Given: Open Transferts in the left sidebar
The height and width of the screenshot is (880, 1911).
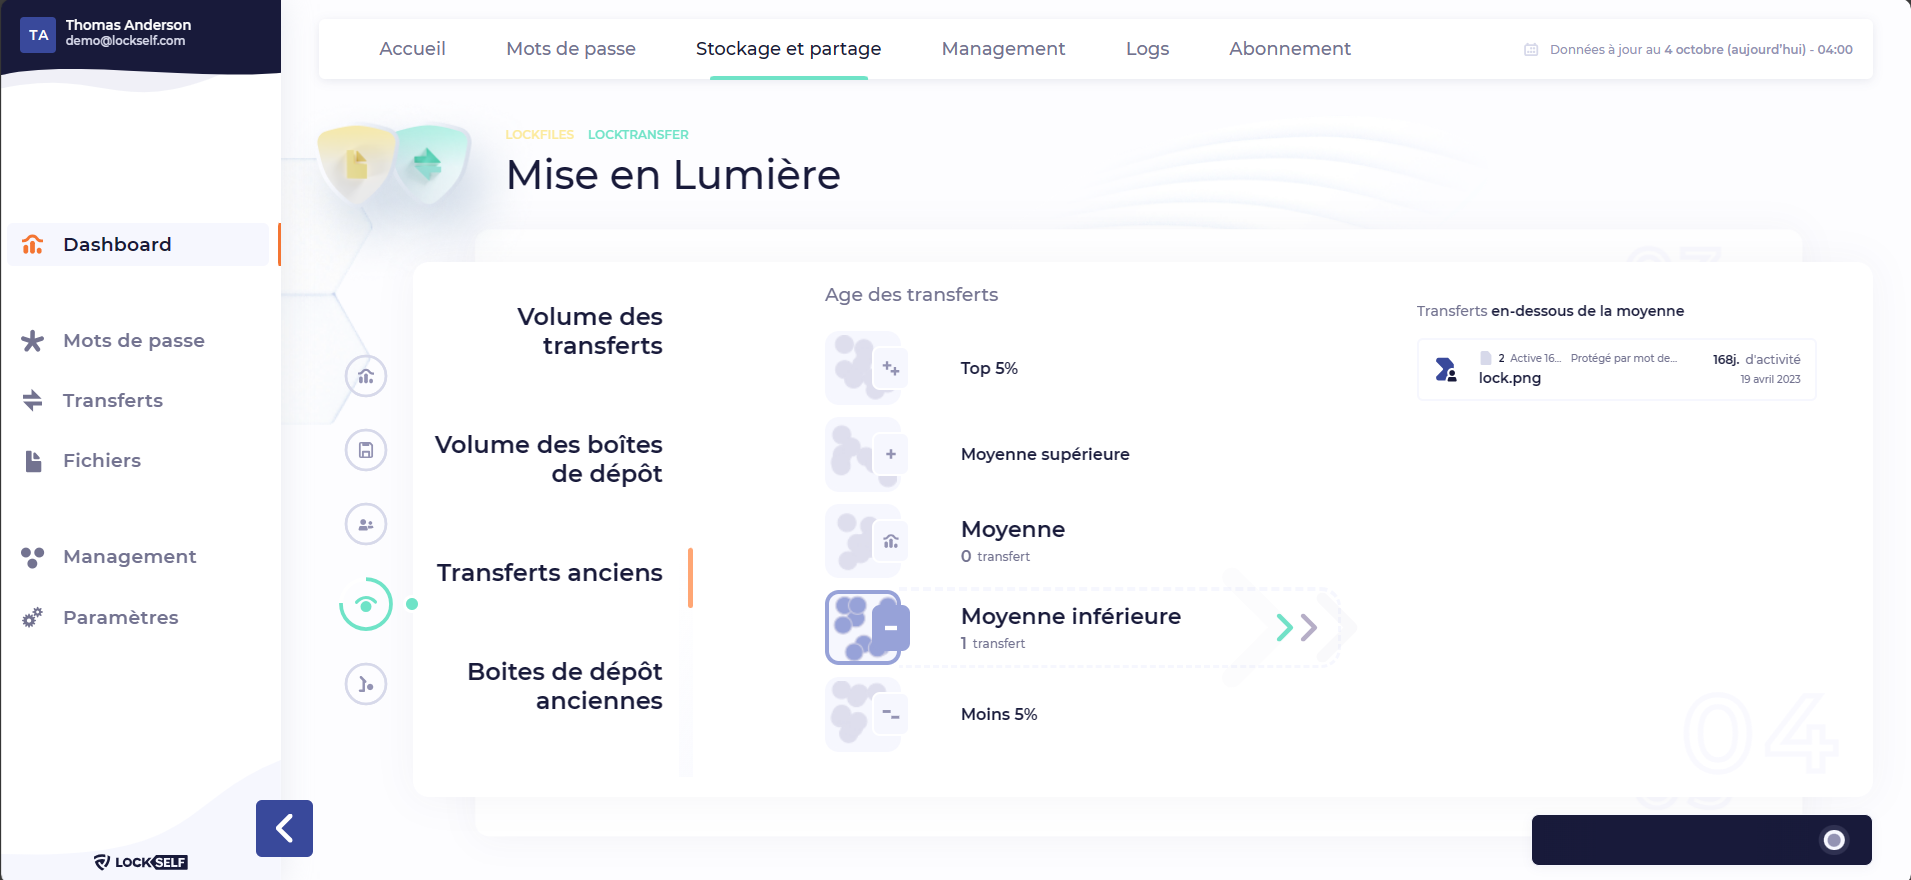Looking at the screenshot, I should [x=112, y=401].
